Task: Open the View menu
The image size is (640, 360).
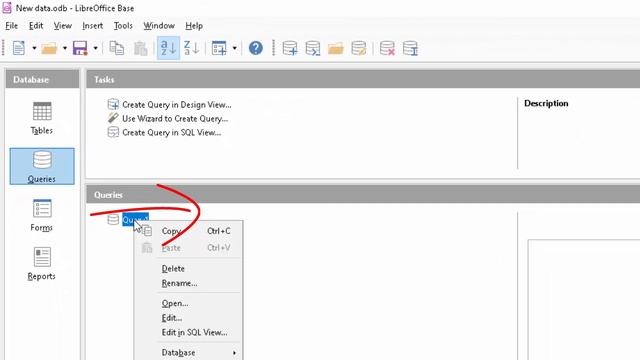Action: pyautogui.click(x=62, y=26)
